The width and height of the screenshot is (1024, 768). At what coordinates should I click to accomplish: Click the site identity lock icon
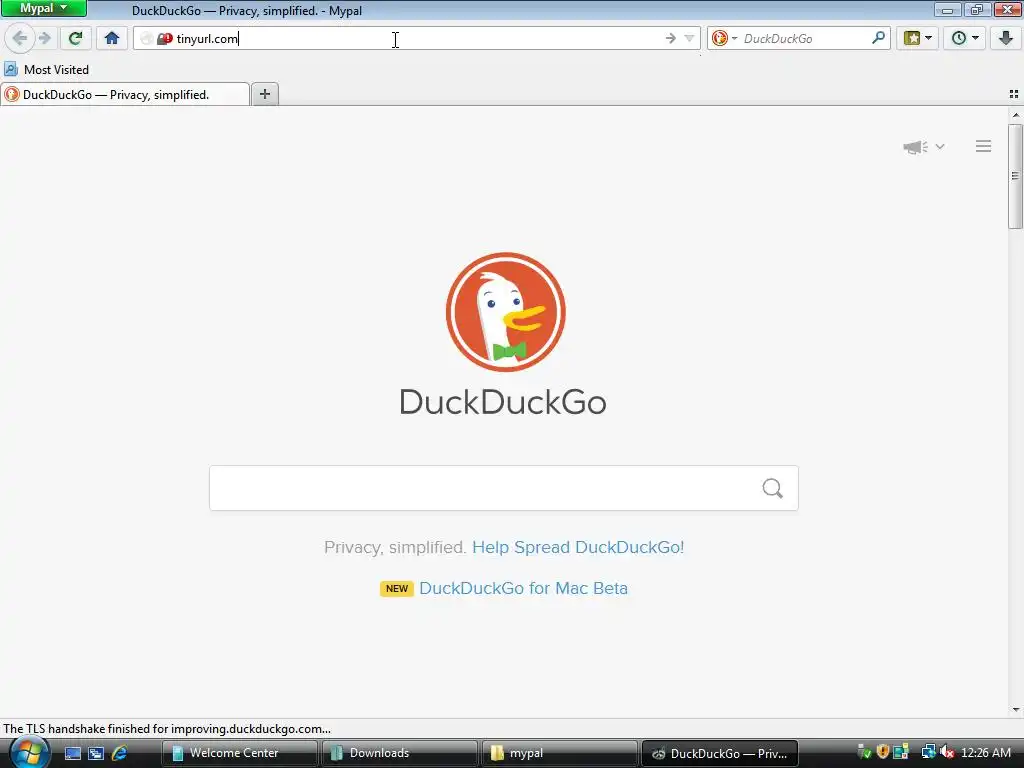pyautogui.click(x=165, y=39)
